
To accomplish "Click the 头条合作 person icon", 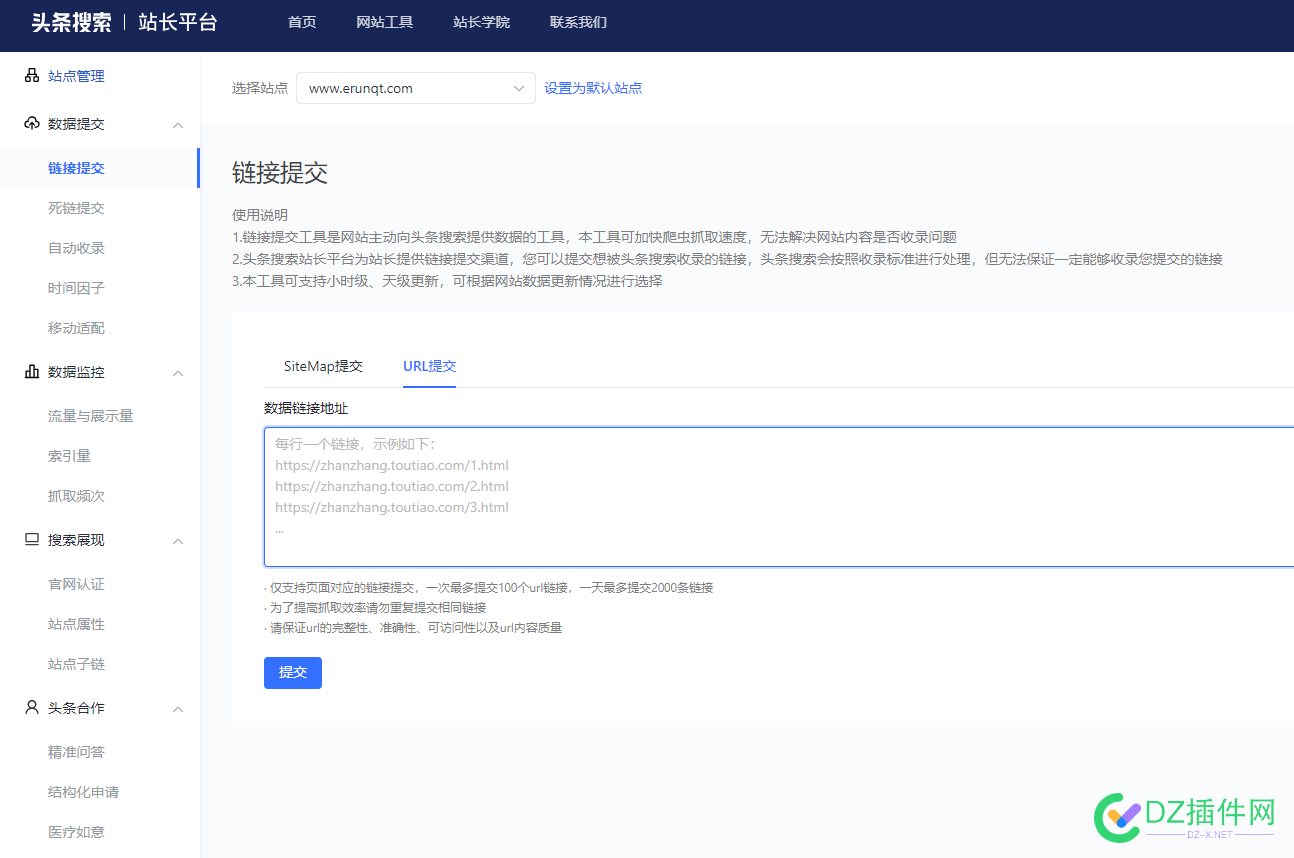I will tap(32, 708).
